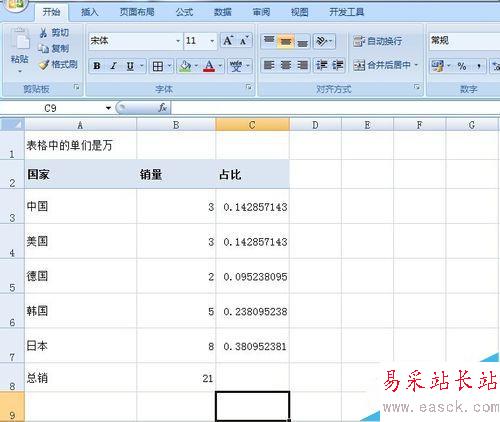The image size is (500, 422).
Task: Click the accounting number format icon
Action: pyautogui.click(x=438, y=66)
